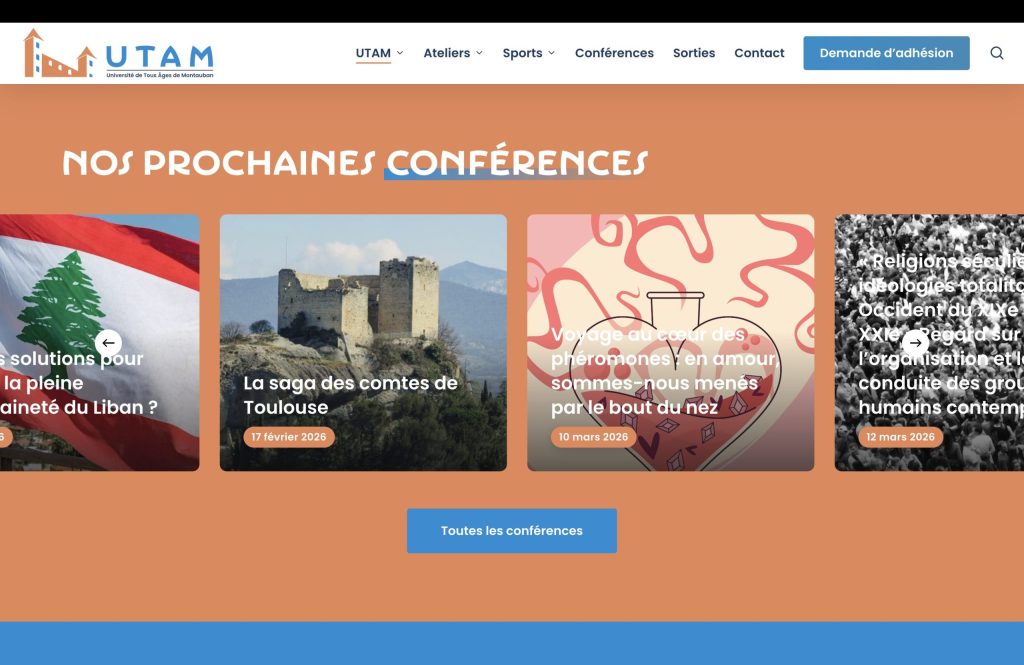Open the Conférences menu item
This screenshot has width=1024, height=665.
click(614, 53)
